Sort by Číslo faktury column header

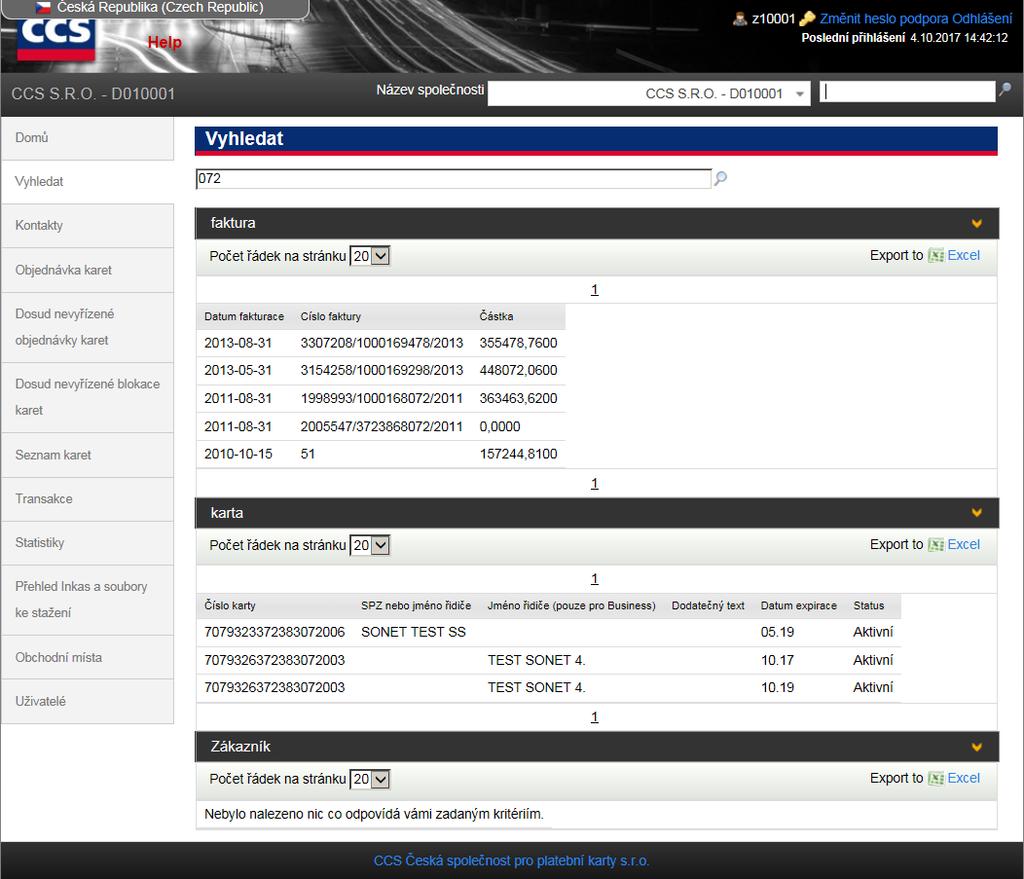[x=330, y=317]
